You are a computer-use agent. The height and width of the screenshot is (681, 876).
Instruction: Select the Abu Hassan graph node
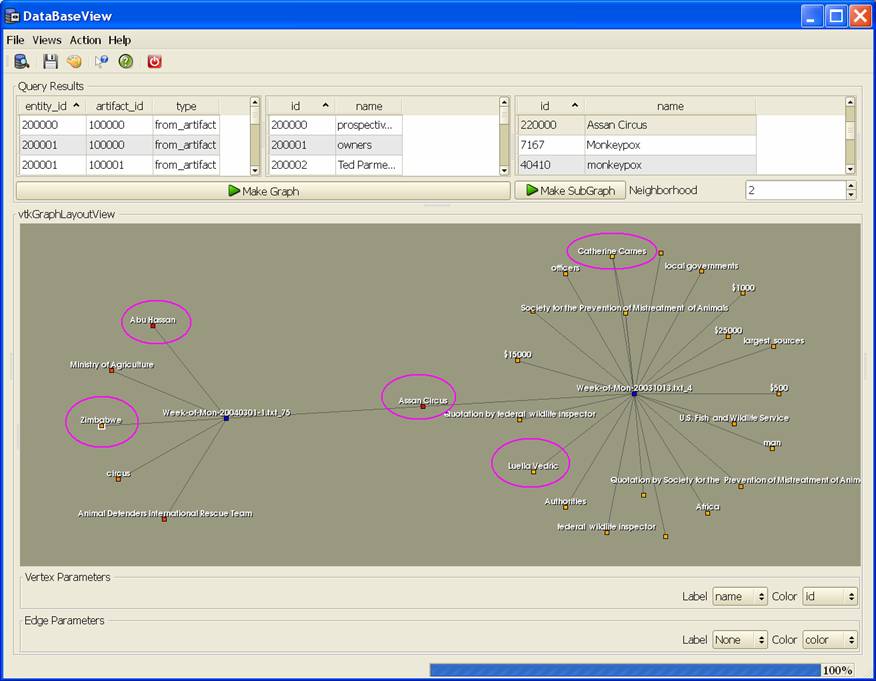coord(152,325)
